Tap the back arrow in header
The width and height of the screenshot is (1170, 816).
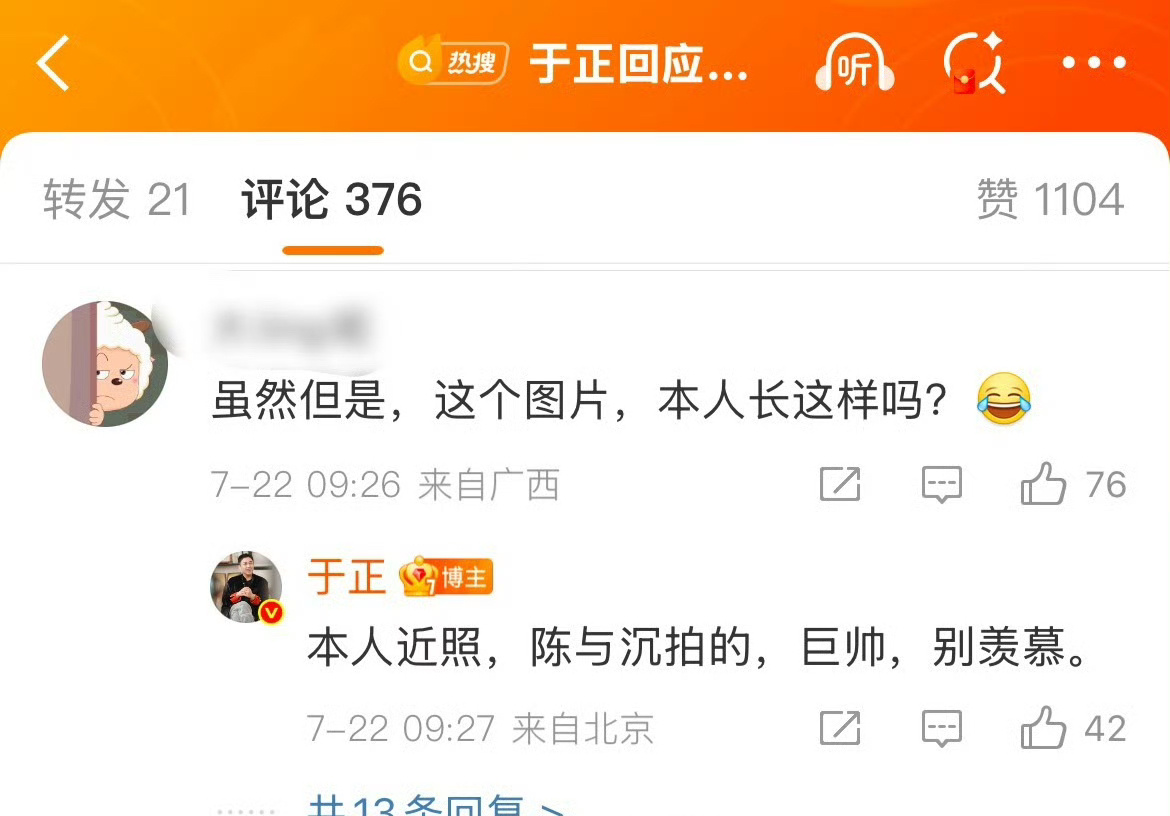click(54, 63)
